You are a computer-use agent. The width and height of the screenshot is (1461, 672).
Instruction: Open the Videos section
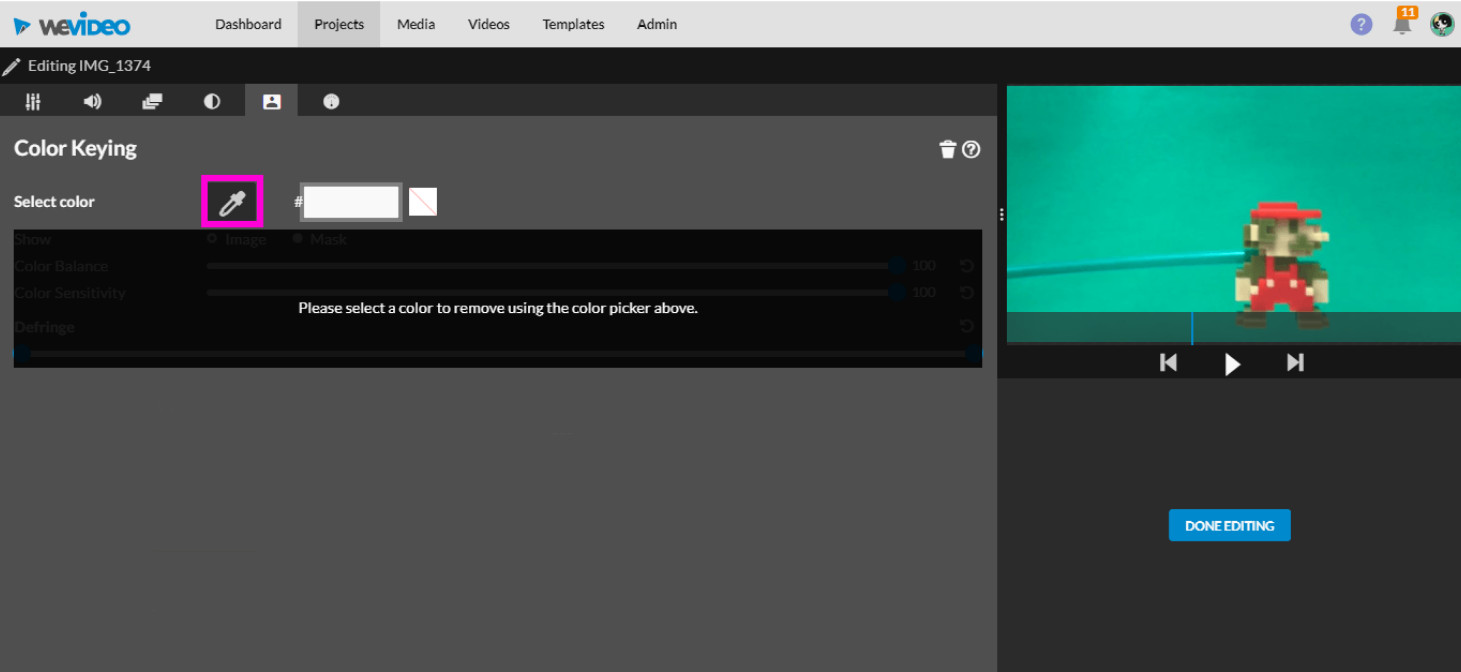click(x=489, y=24)
